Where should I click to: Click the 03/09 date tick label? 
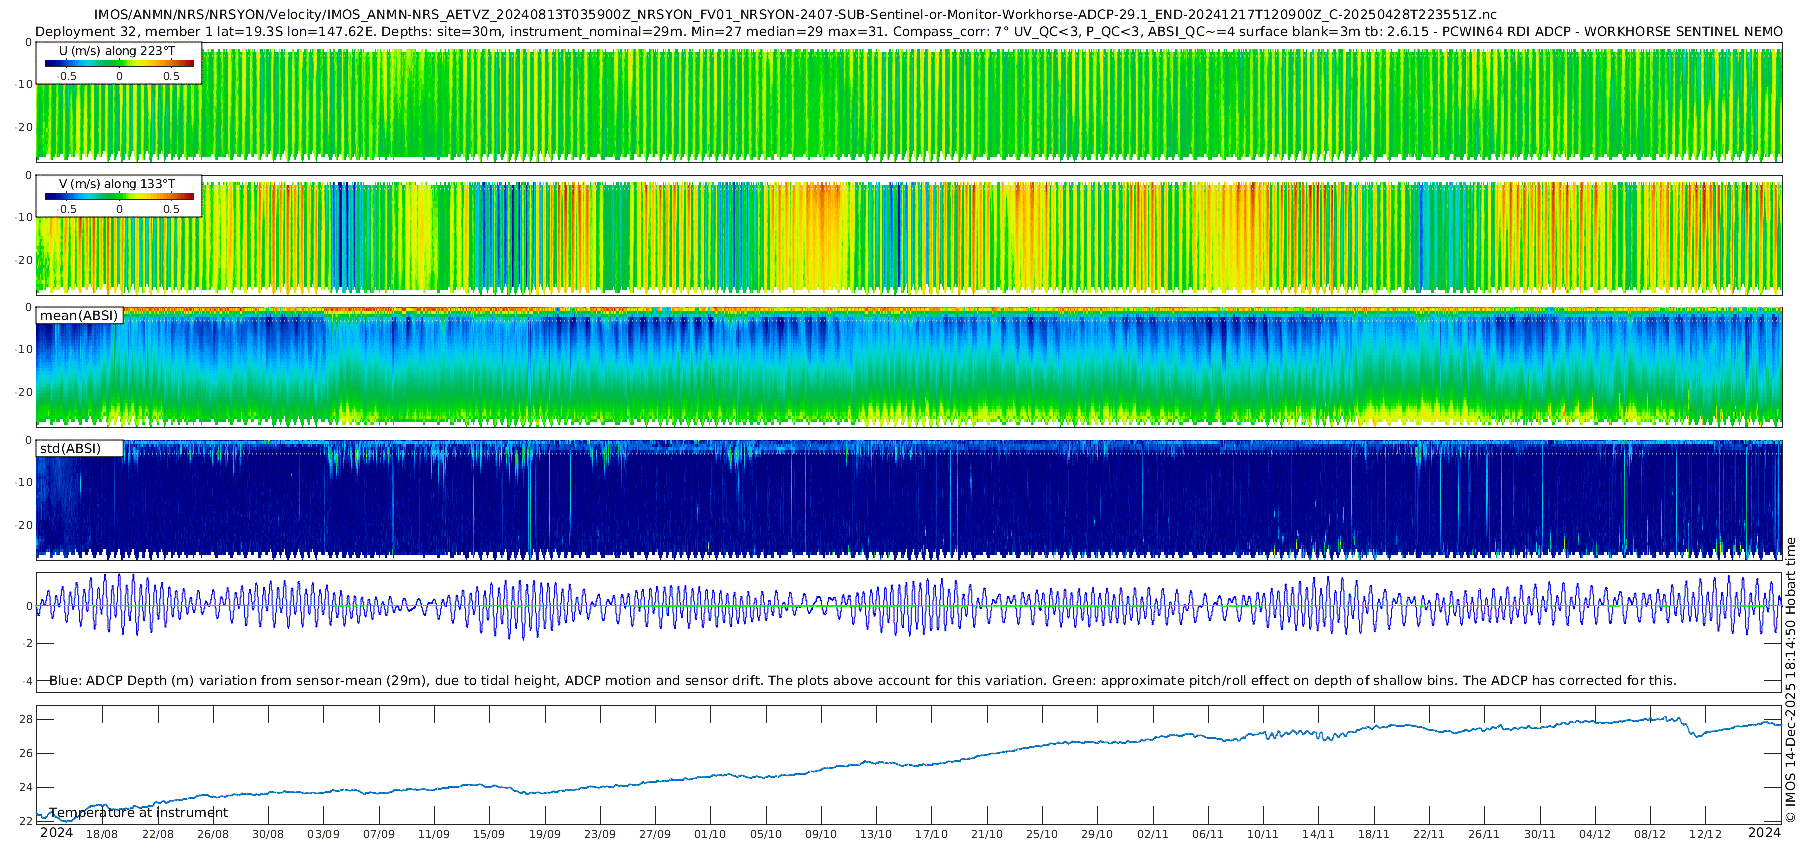point(323,834)
